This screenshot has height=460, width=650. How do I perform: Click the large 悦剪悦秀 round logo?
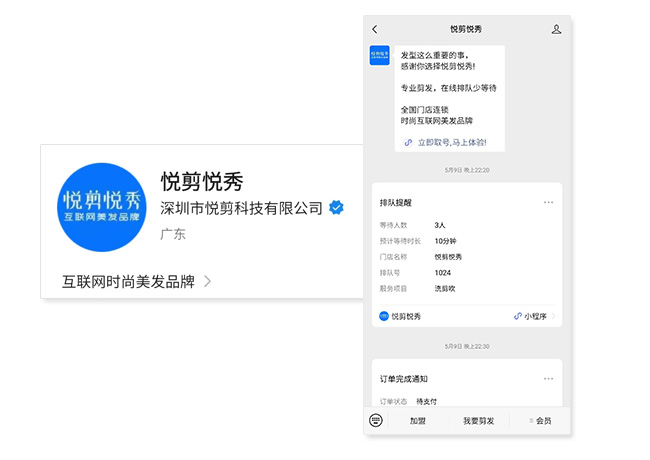[102, 207]
